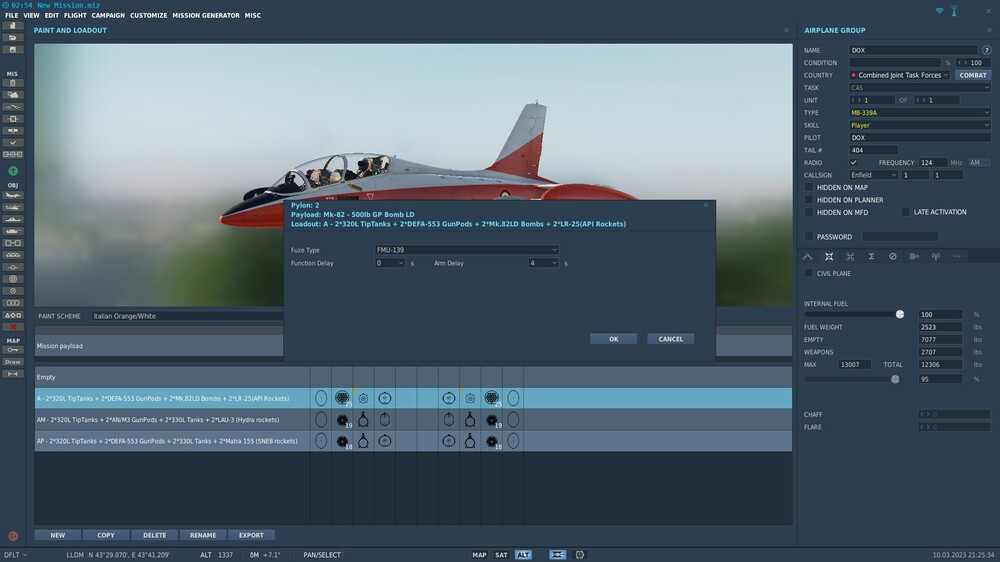This screenshot has width=1000, height=562.
Task: Open the Arm Delay dropdown
Action: click(x=543, y=263)
